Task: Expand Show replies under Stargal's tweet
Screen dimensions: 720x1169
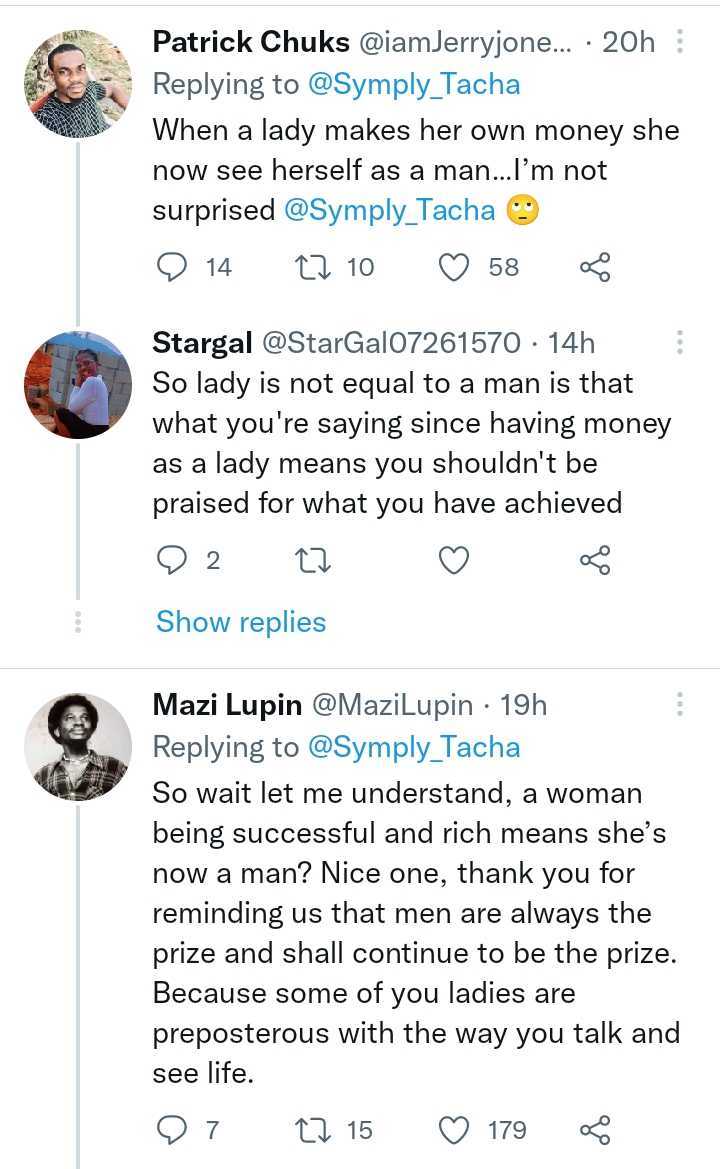Action: [x=241, y=622]
